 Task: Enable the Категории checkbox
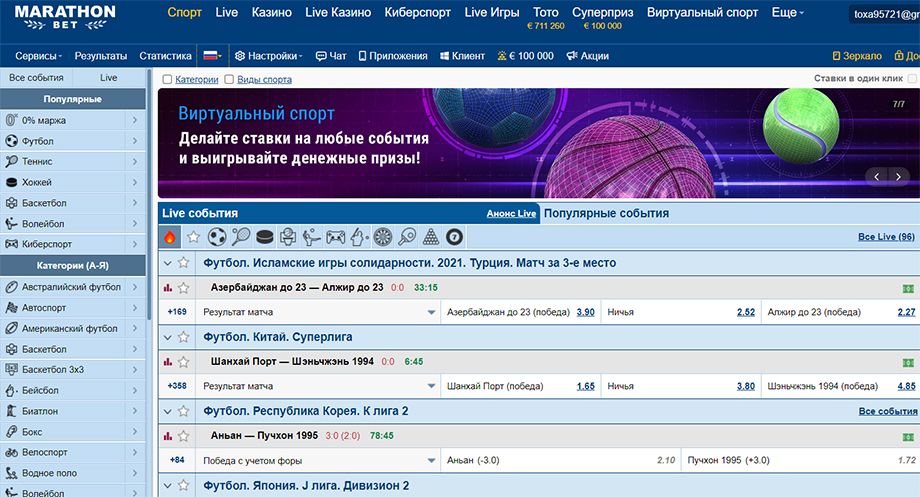tap(167, 78)
